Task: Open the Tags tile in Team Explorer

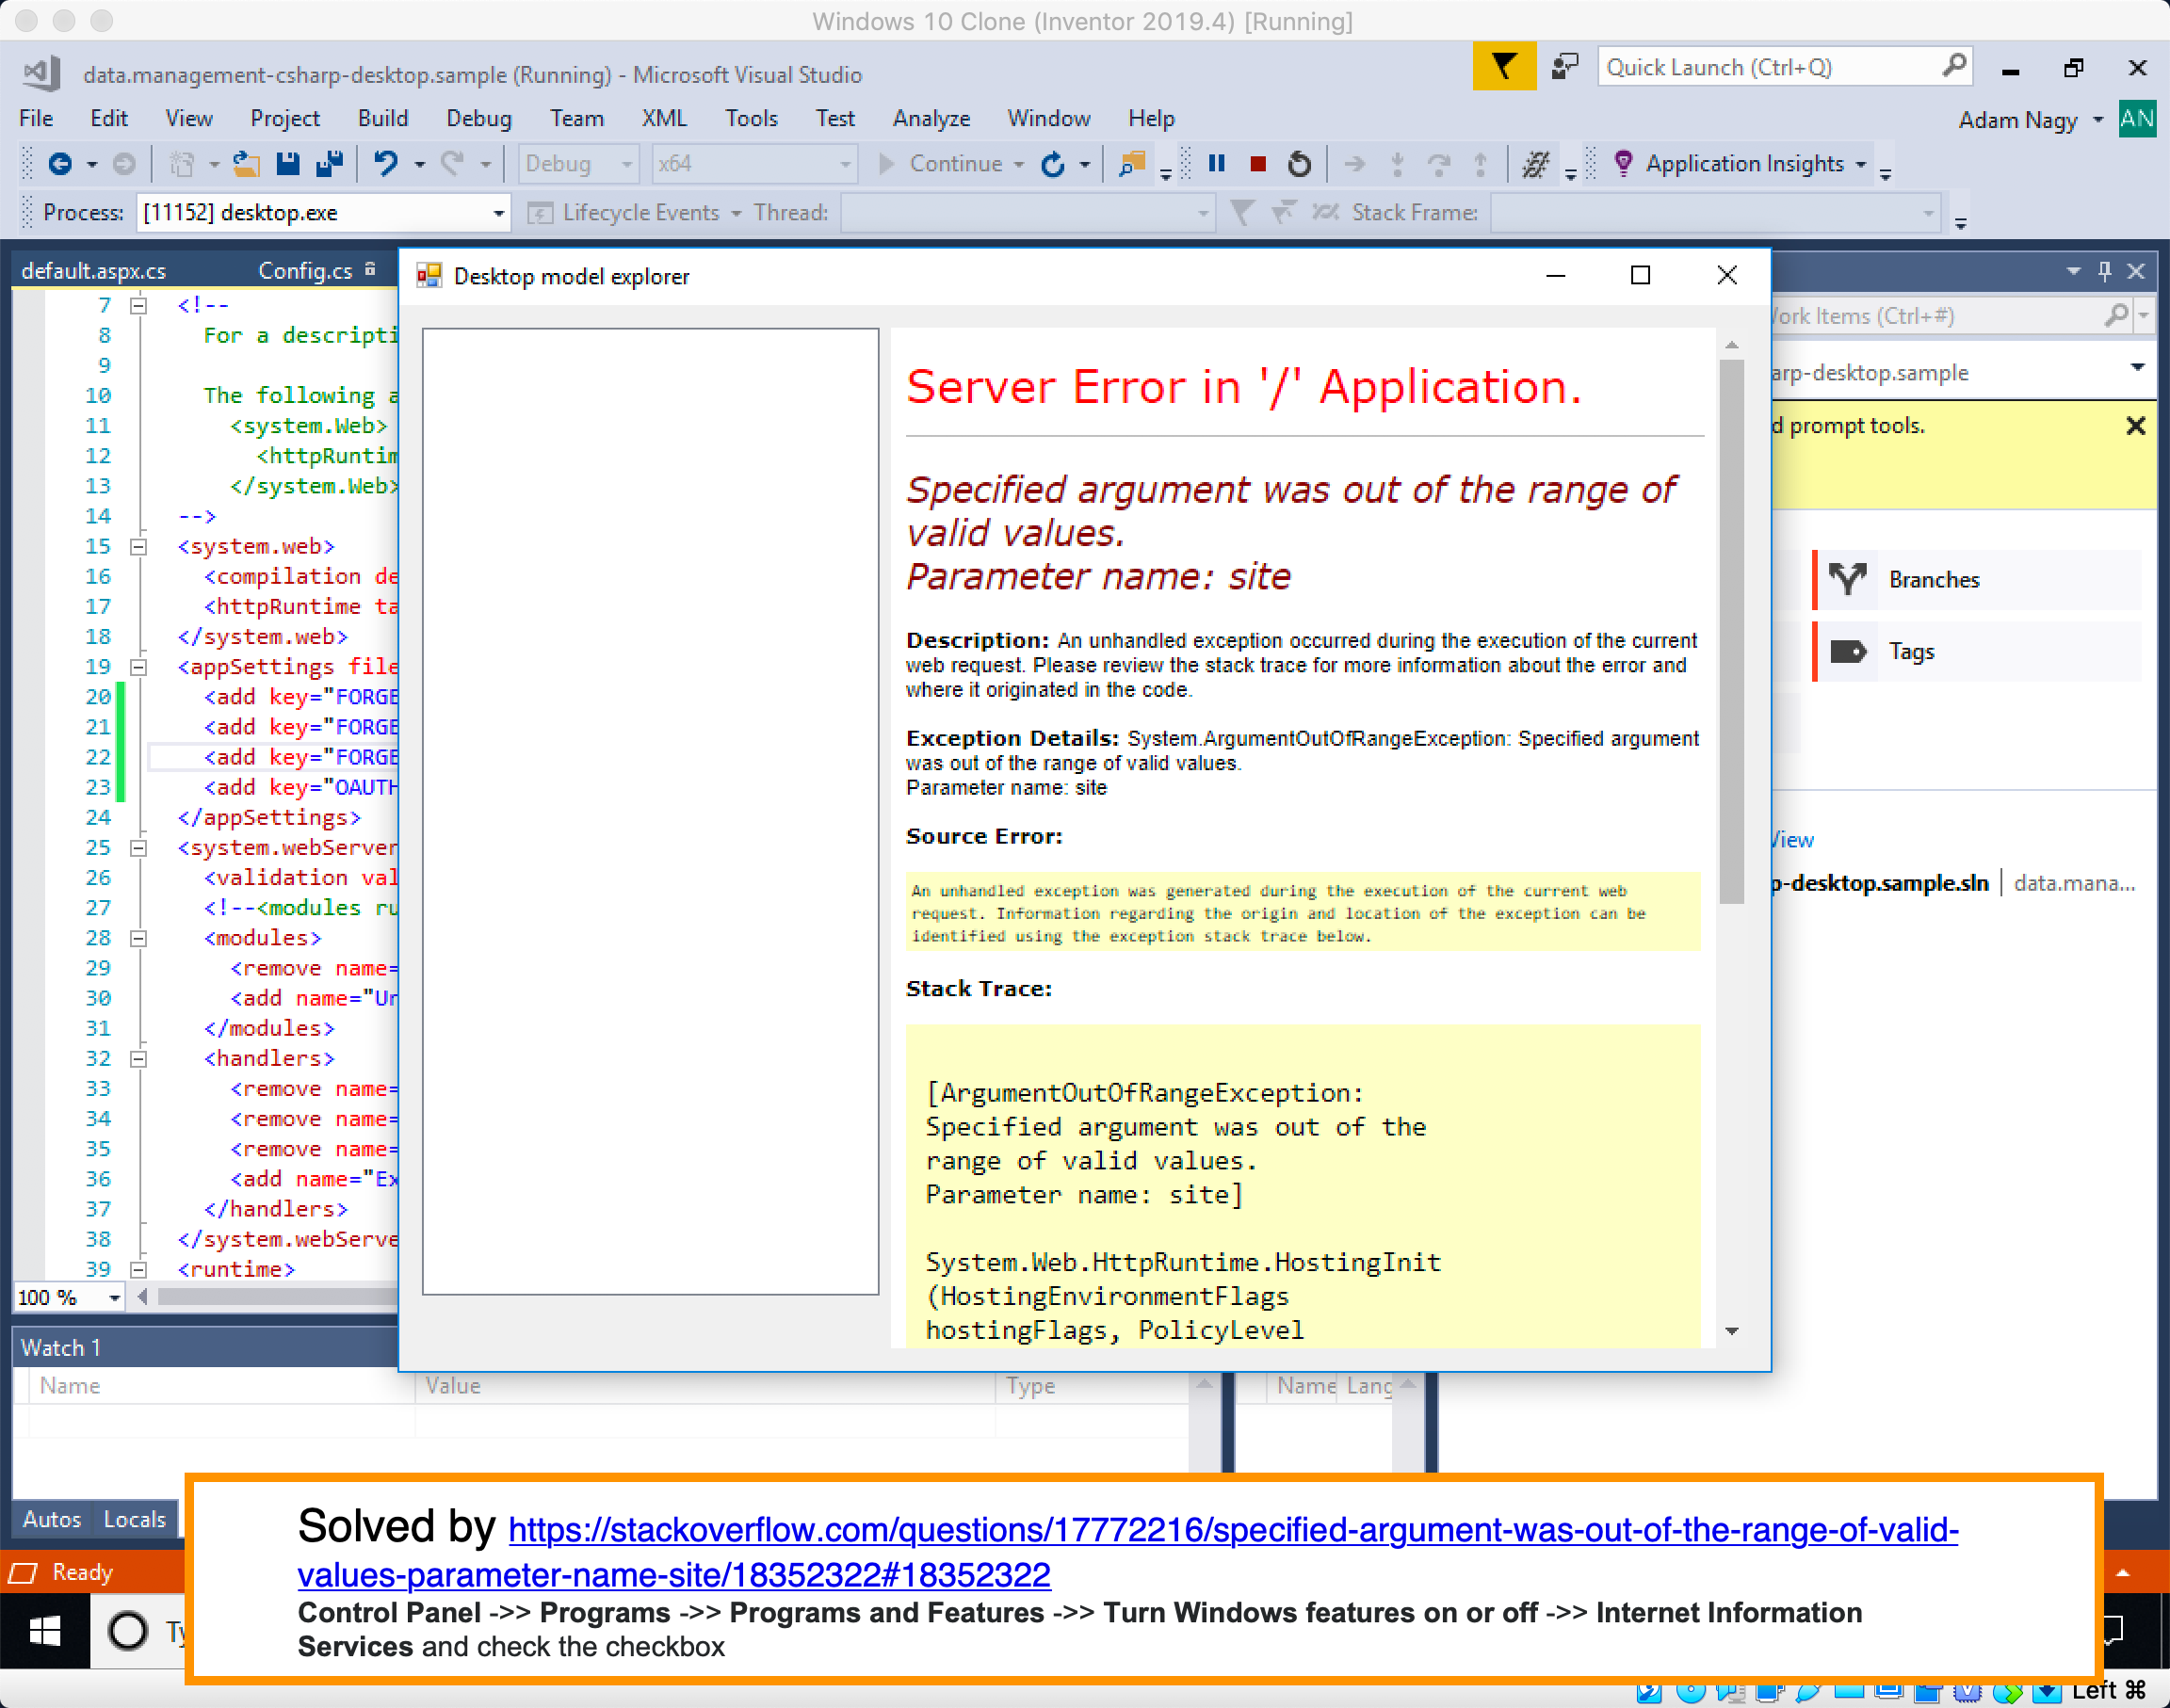Action: [1910, 652]
